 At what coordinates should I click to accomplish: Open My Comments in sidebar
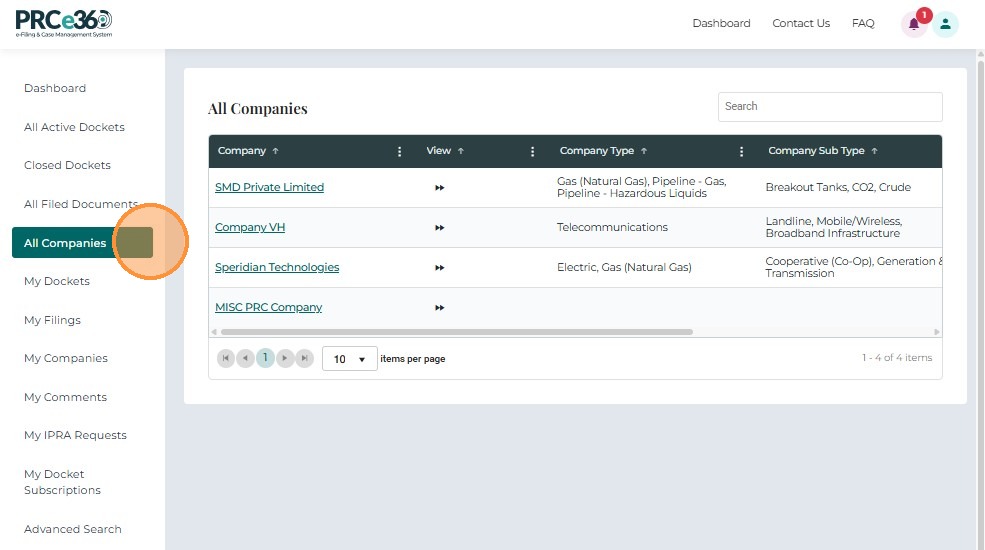point(65,397)
